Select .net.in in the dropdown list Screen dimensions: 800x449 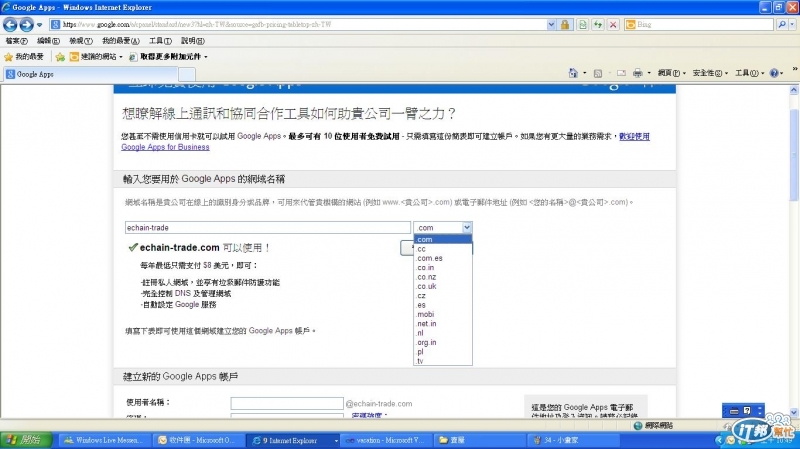443,323
